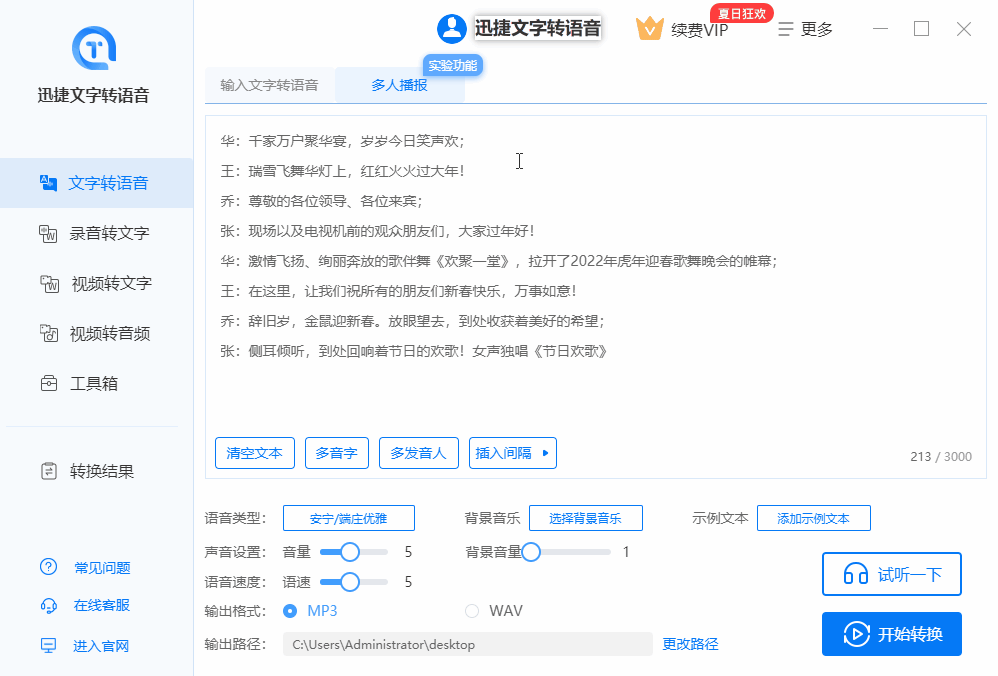Click the play icon on 开始转换

[x=857, y=634]
